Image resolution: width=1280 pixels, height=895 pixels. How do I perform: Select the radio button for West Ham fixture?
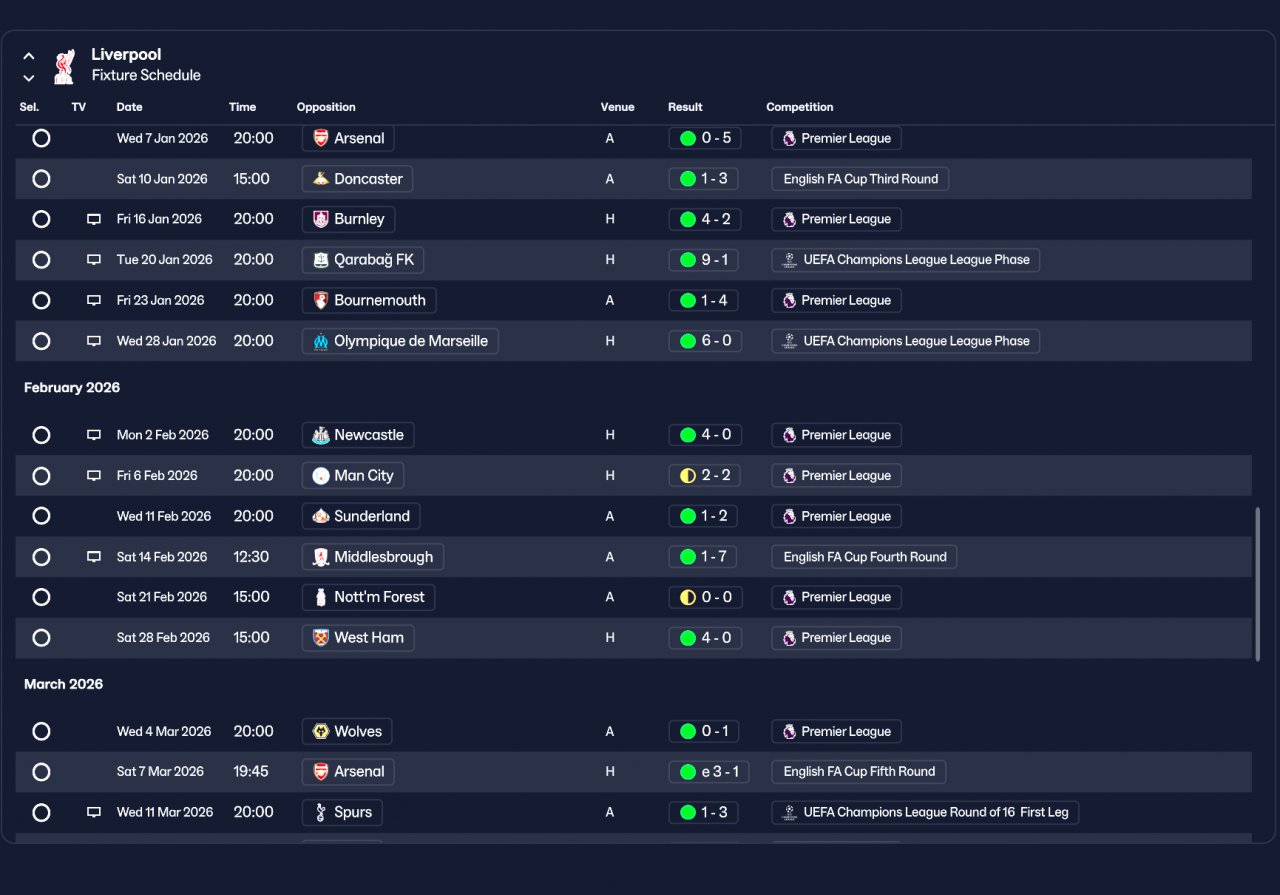click(41, 638)
